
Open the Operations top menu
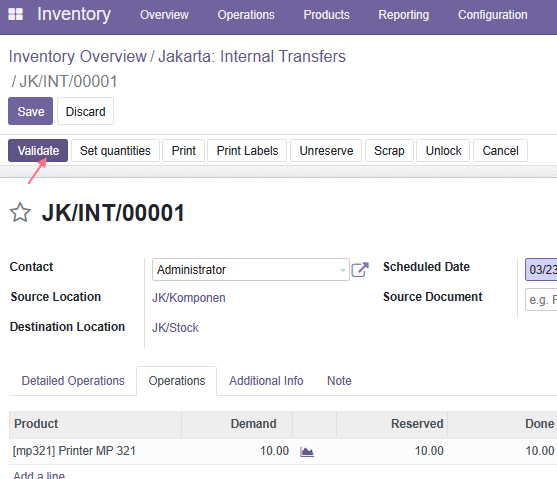(x=246, y=15)
